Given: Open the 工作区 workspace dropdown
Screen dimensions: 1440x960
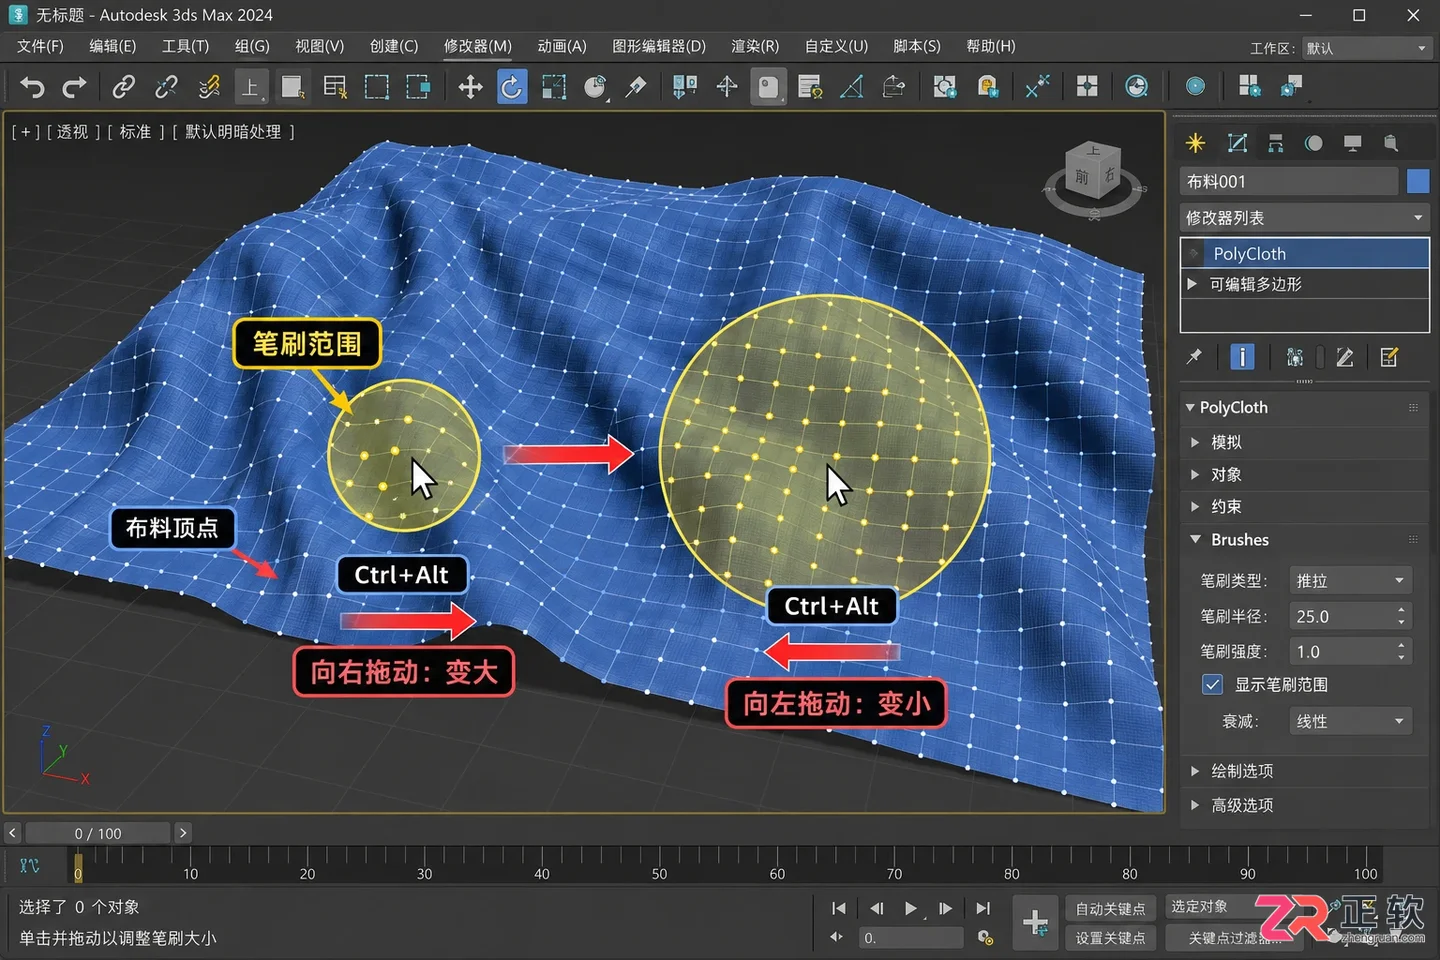Looking at the screenshot, I should click(1366, 48).
